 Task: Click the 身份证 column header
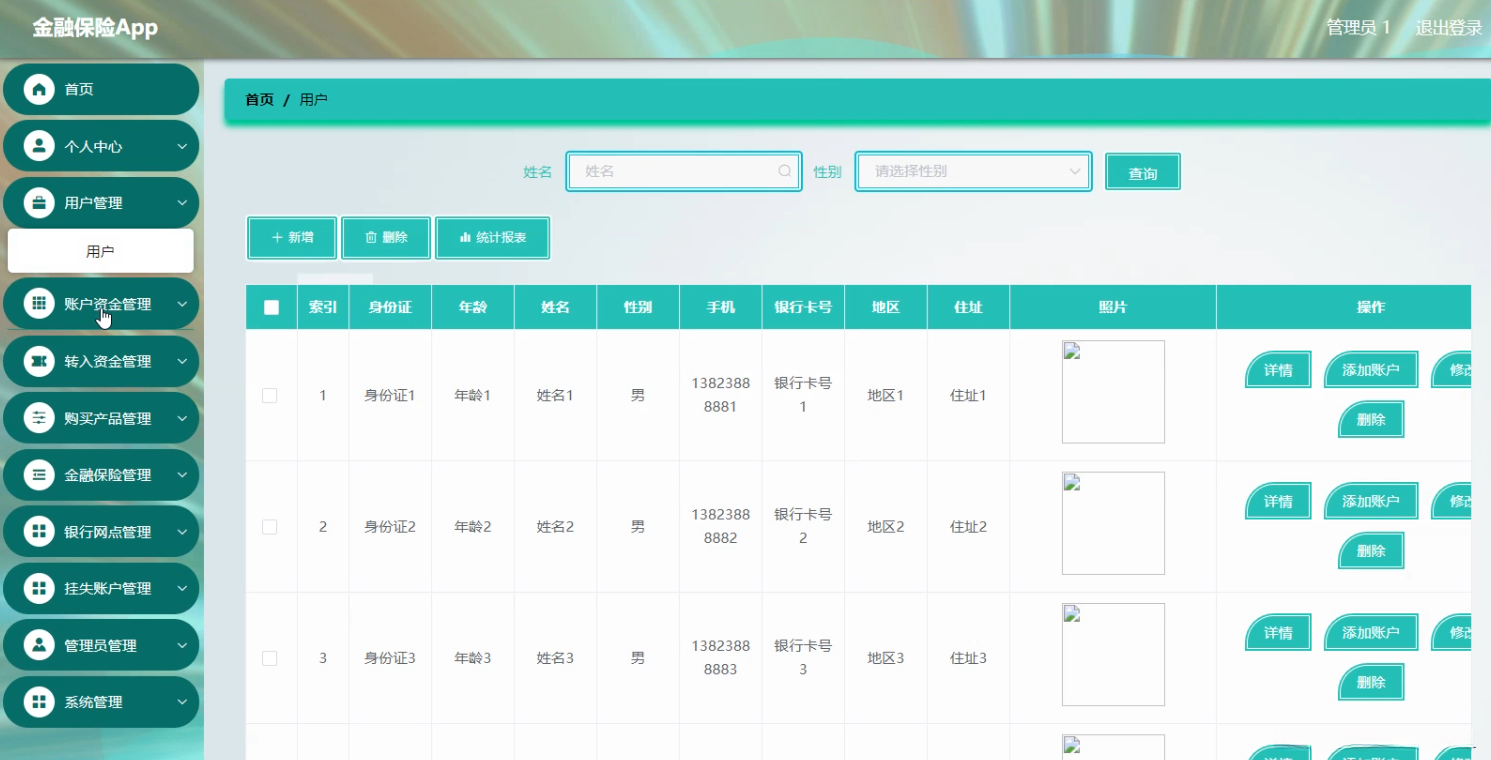[390, 307]
